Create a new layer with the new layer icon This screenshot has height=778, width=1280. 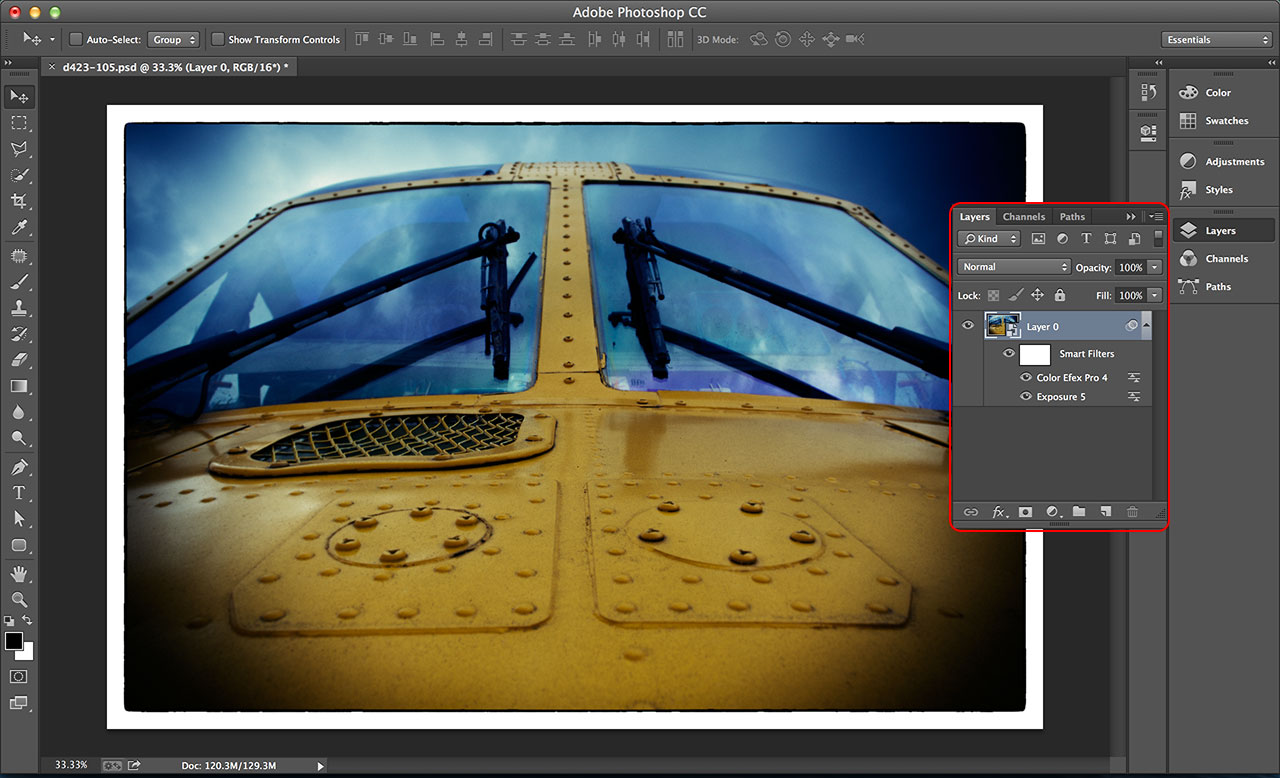click(x=1105, y=512)
